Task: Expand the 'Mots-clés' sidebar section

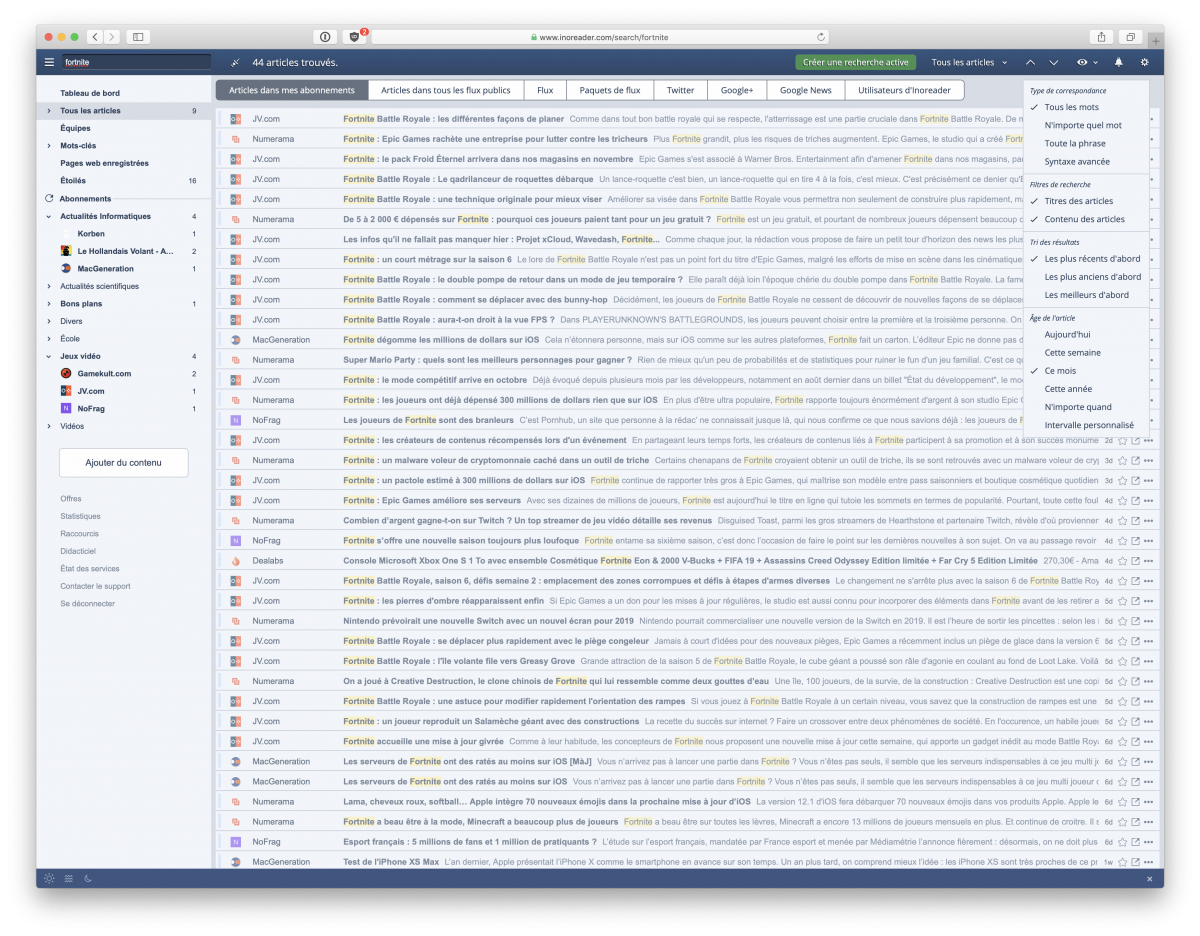Action: pos(48,146)
